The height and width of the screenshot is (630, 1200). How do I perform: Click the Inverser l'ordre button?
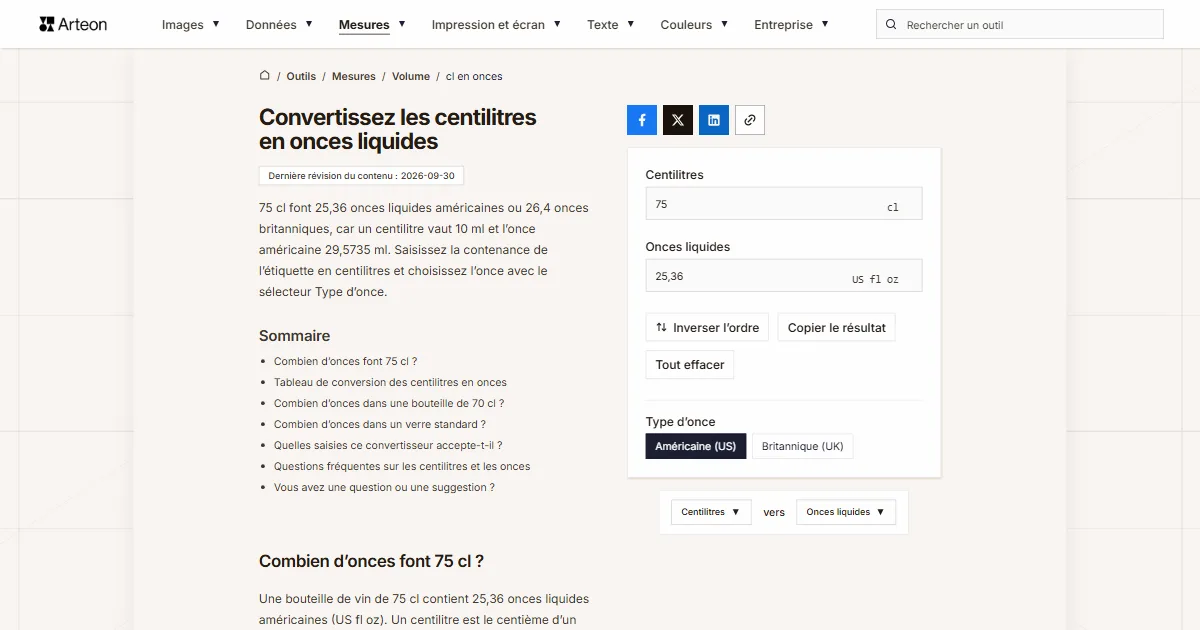[707, 327]
